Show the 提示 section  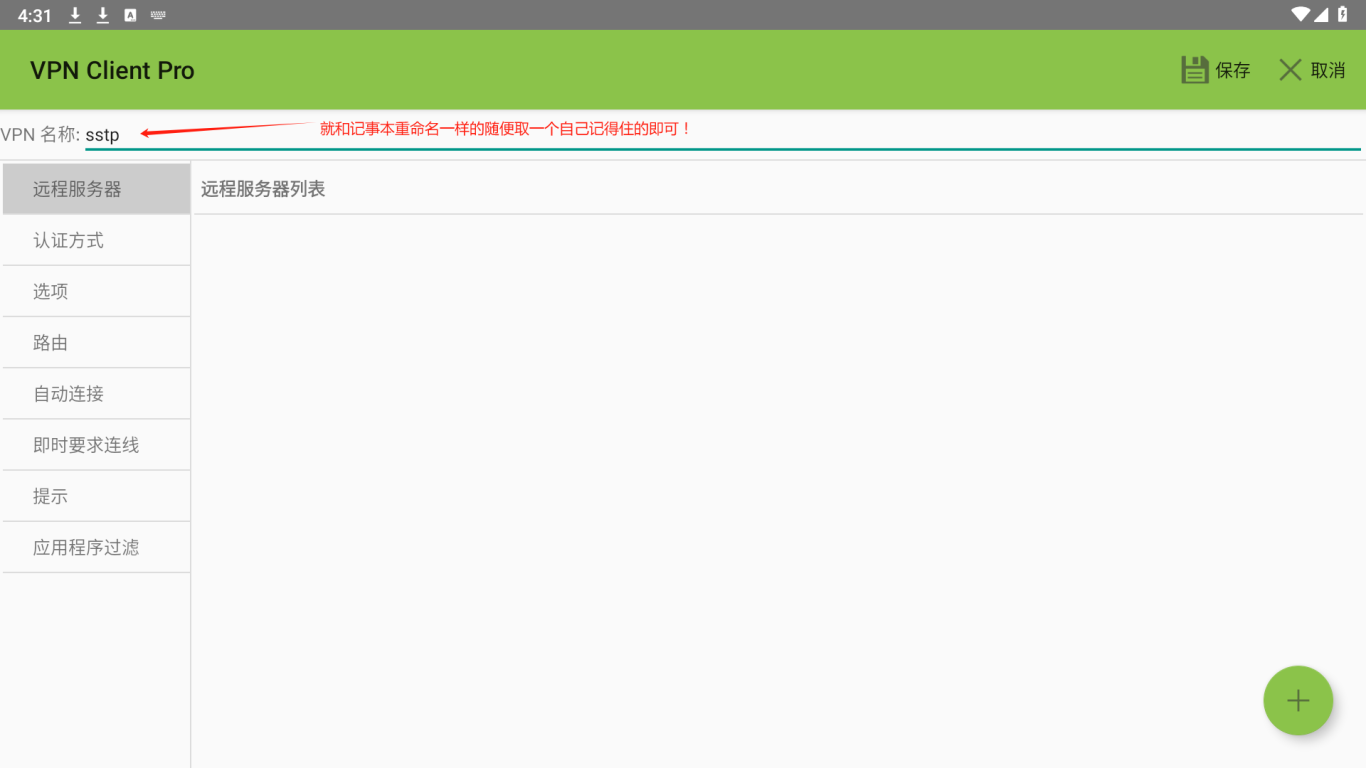click(x=96, y=496)
